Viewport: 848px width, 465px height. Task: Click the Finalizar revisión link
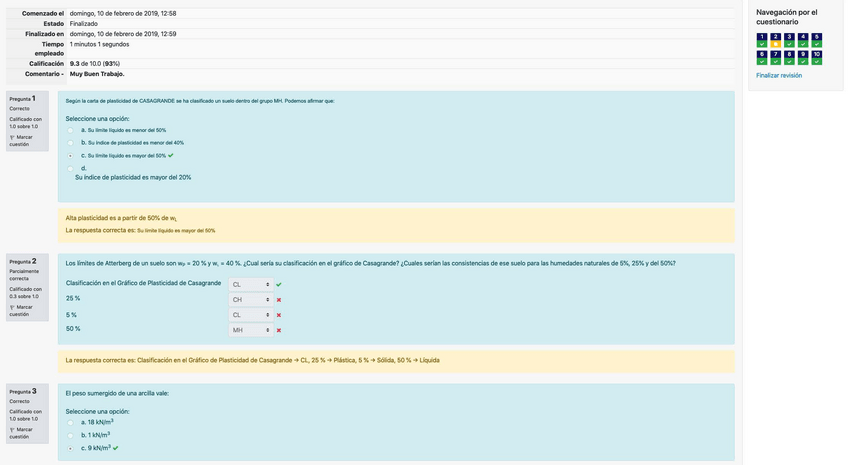779,75
